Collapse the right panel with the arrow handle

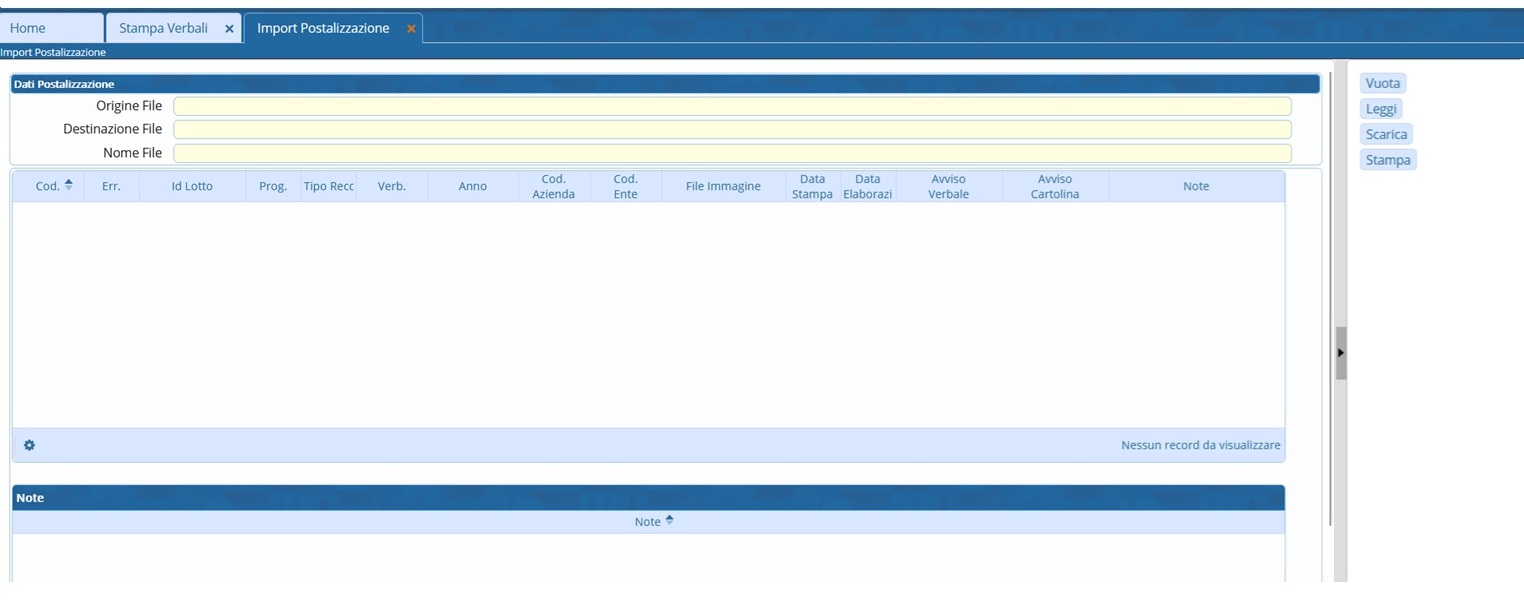pyautogui.click(x=1341, y=353)
